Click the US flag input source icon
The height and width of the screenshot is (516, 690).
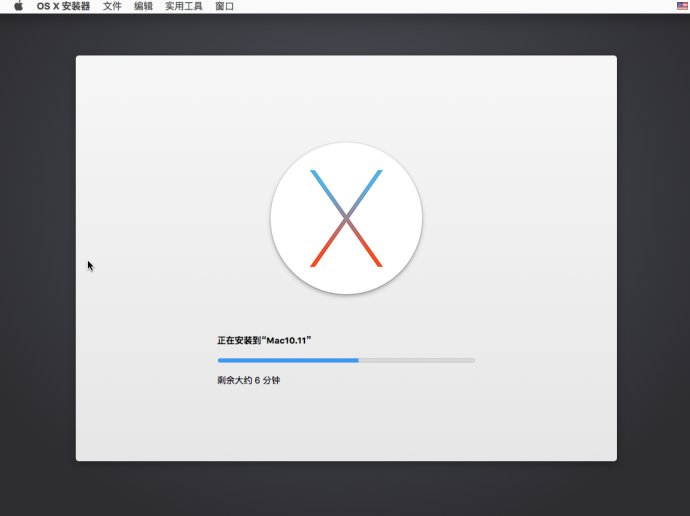pos(682,6)
